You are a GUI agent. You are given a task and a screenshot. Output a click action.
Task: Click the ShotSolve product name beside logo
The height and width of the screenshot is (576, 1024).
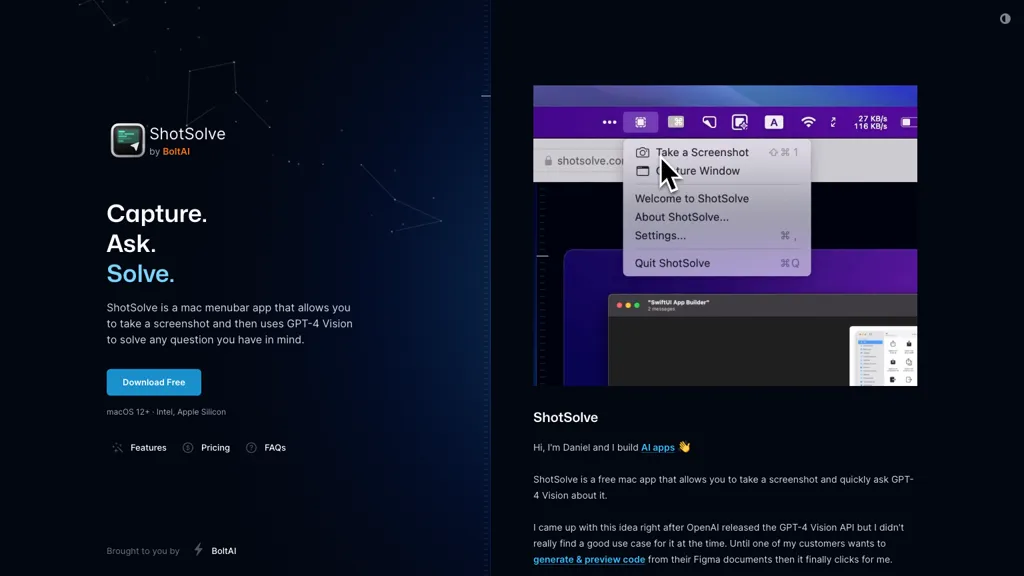pyautogui.click(x=187, y=134)
